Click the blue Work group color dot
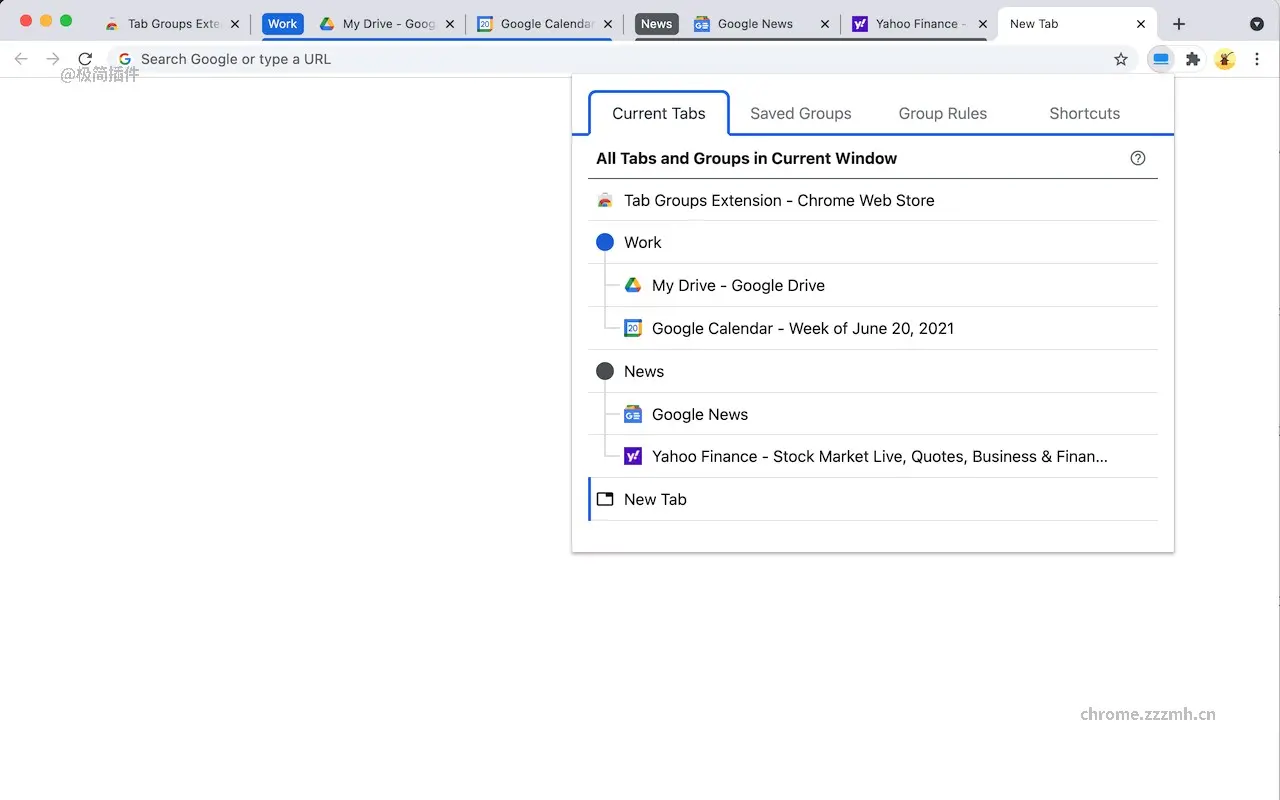The image size is (1280, 800). (x=605, y=243)
